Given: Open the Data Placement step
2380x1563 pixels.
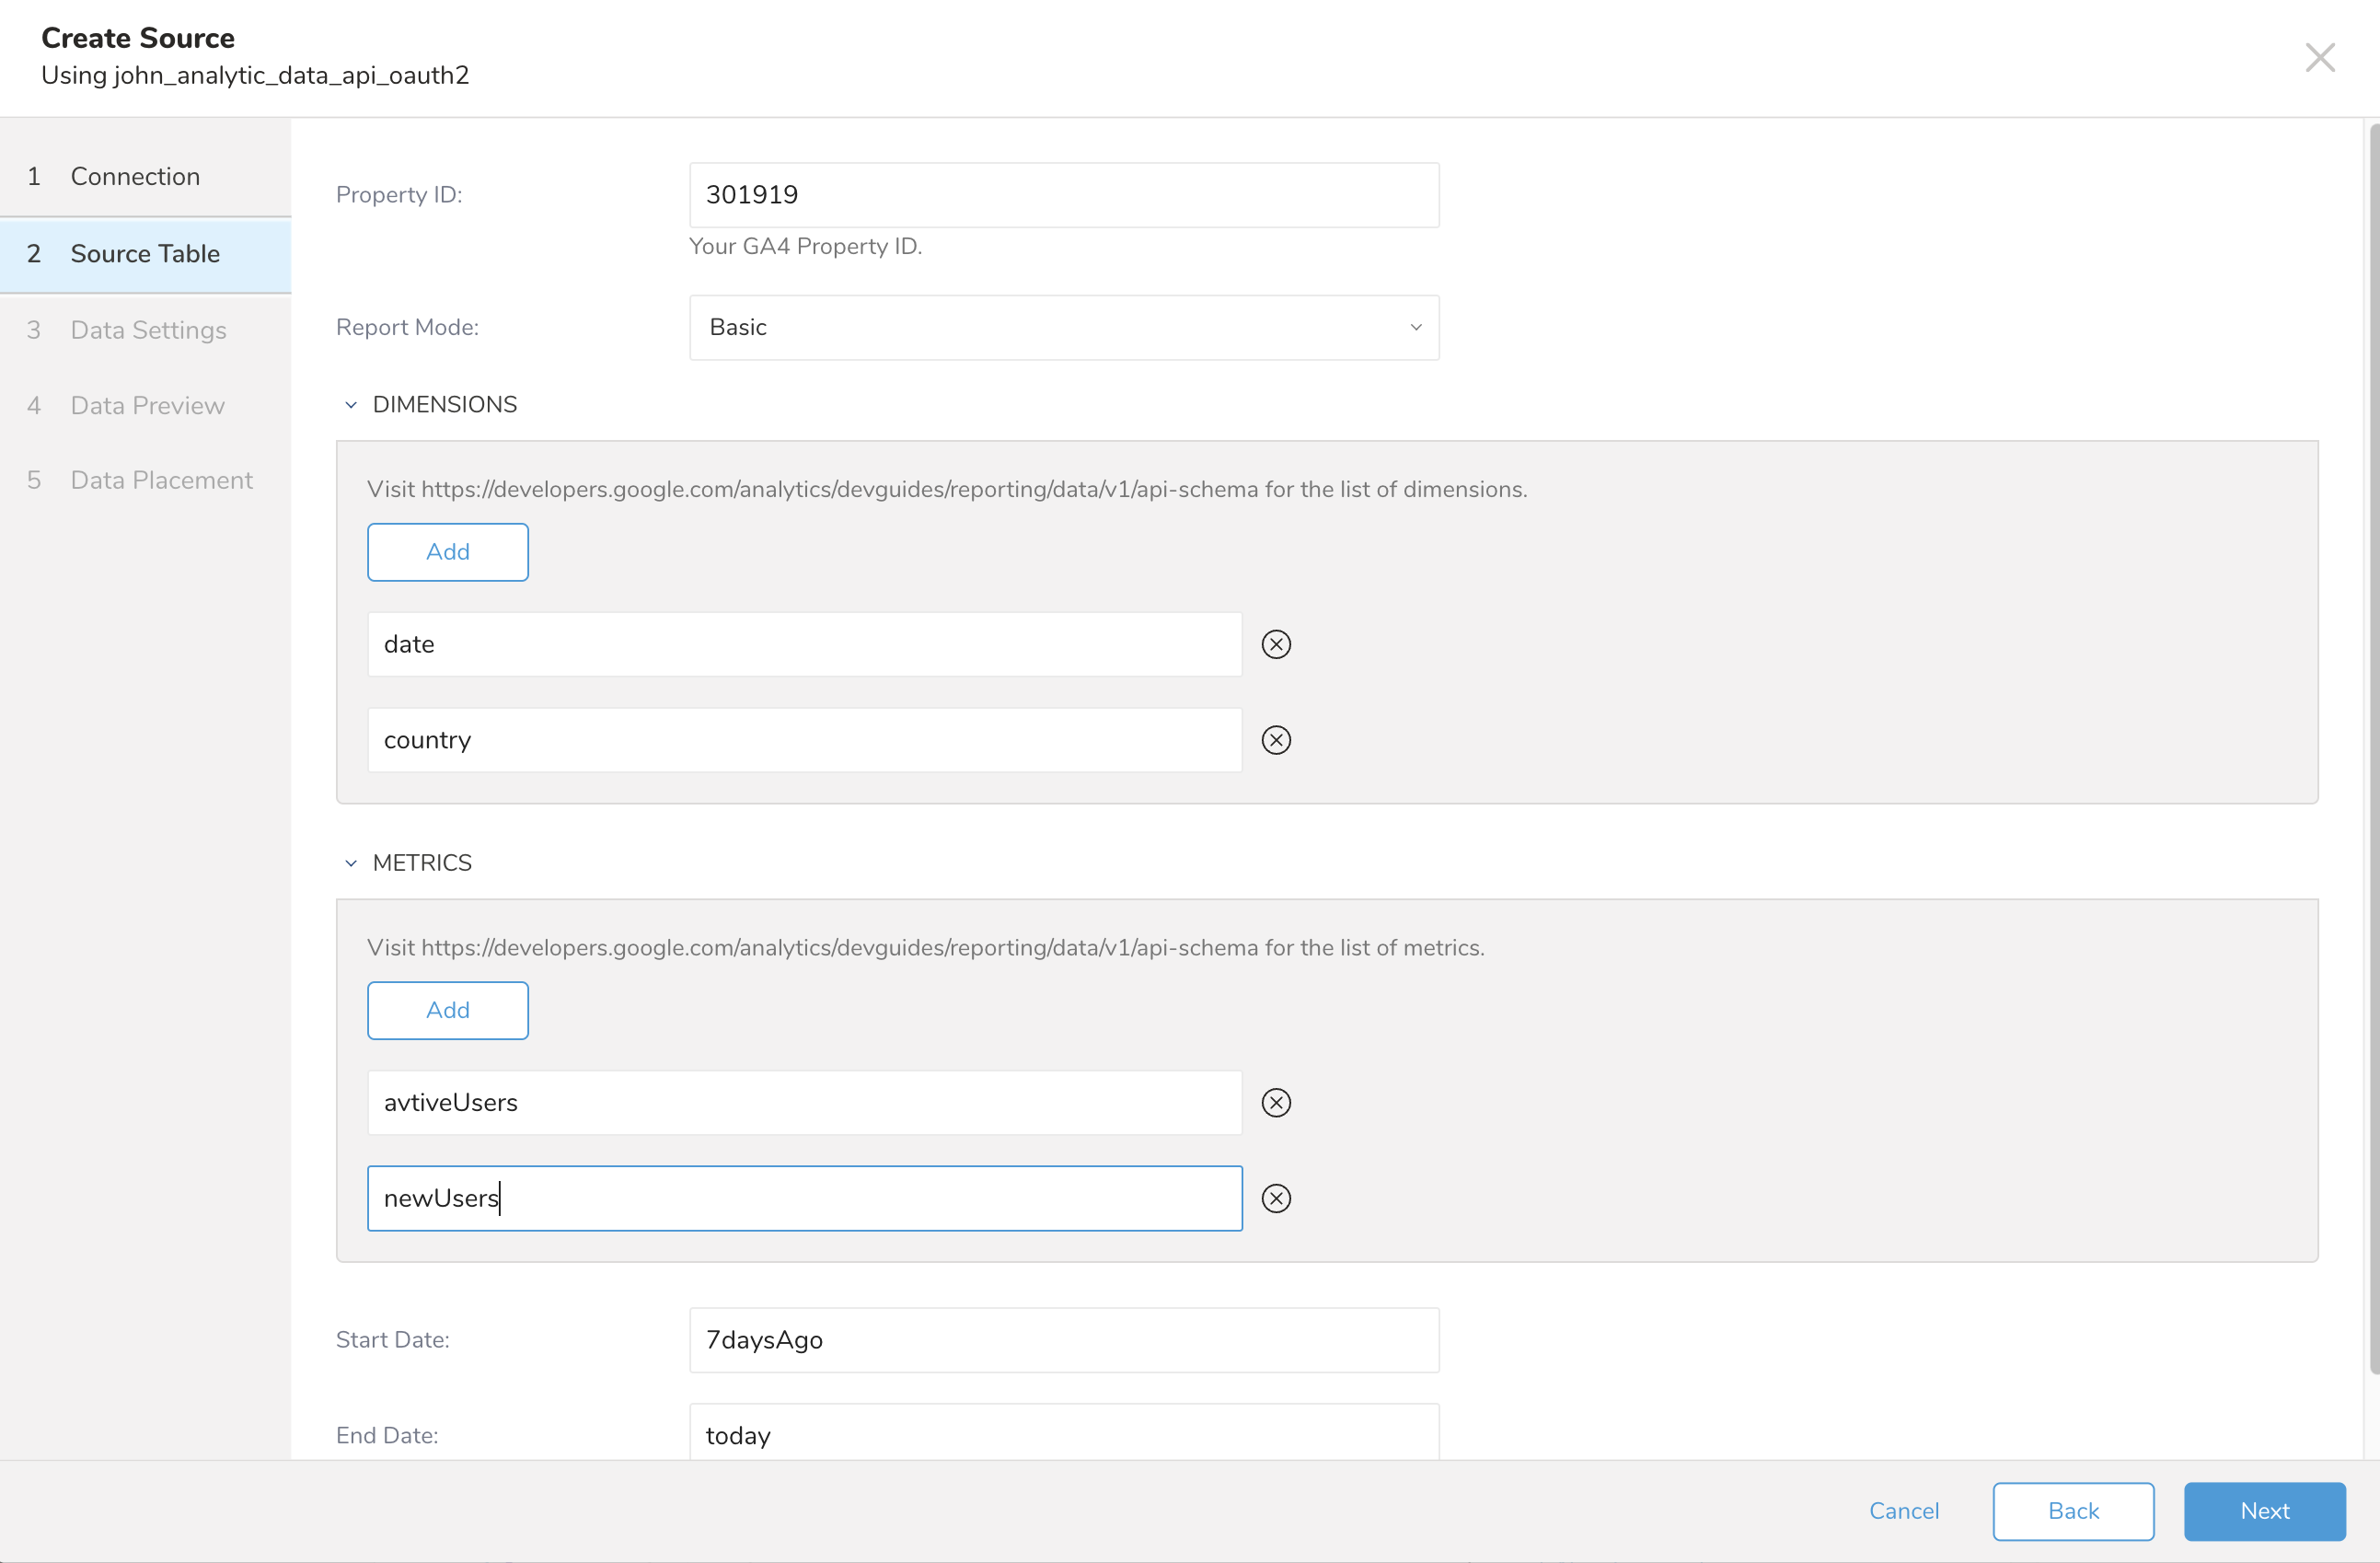Looking at the screenshot, I should pos(161,480).
